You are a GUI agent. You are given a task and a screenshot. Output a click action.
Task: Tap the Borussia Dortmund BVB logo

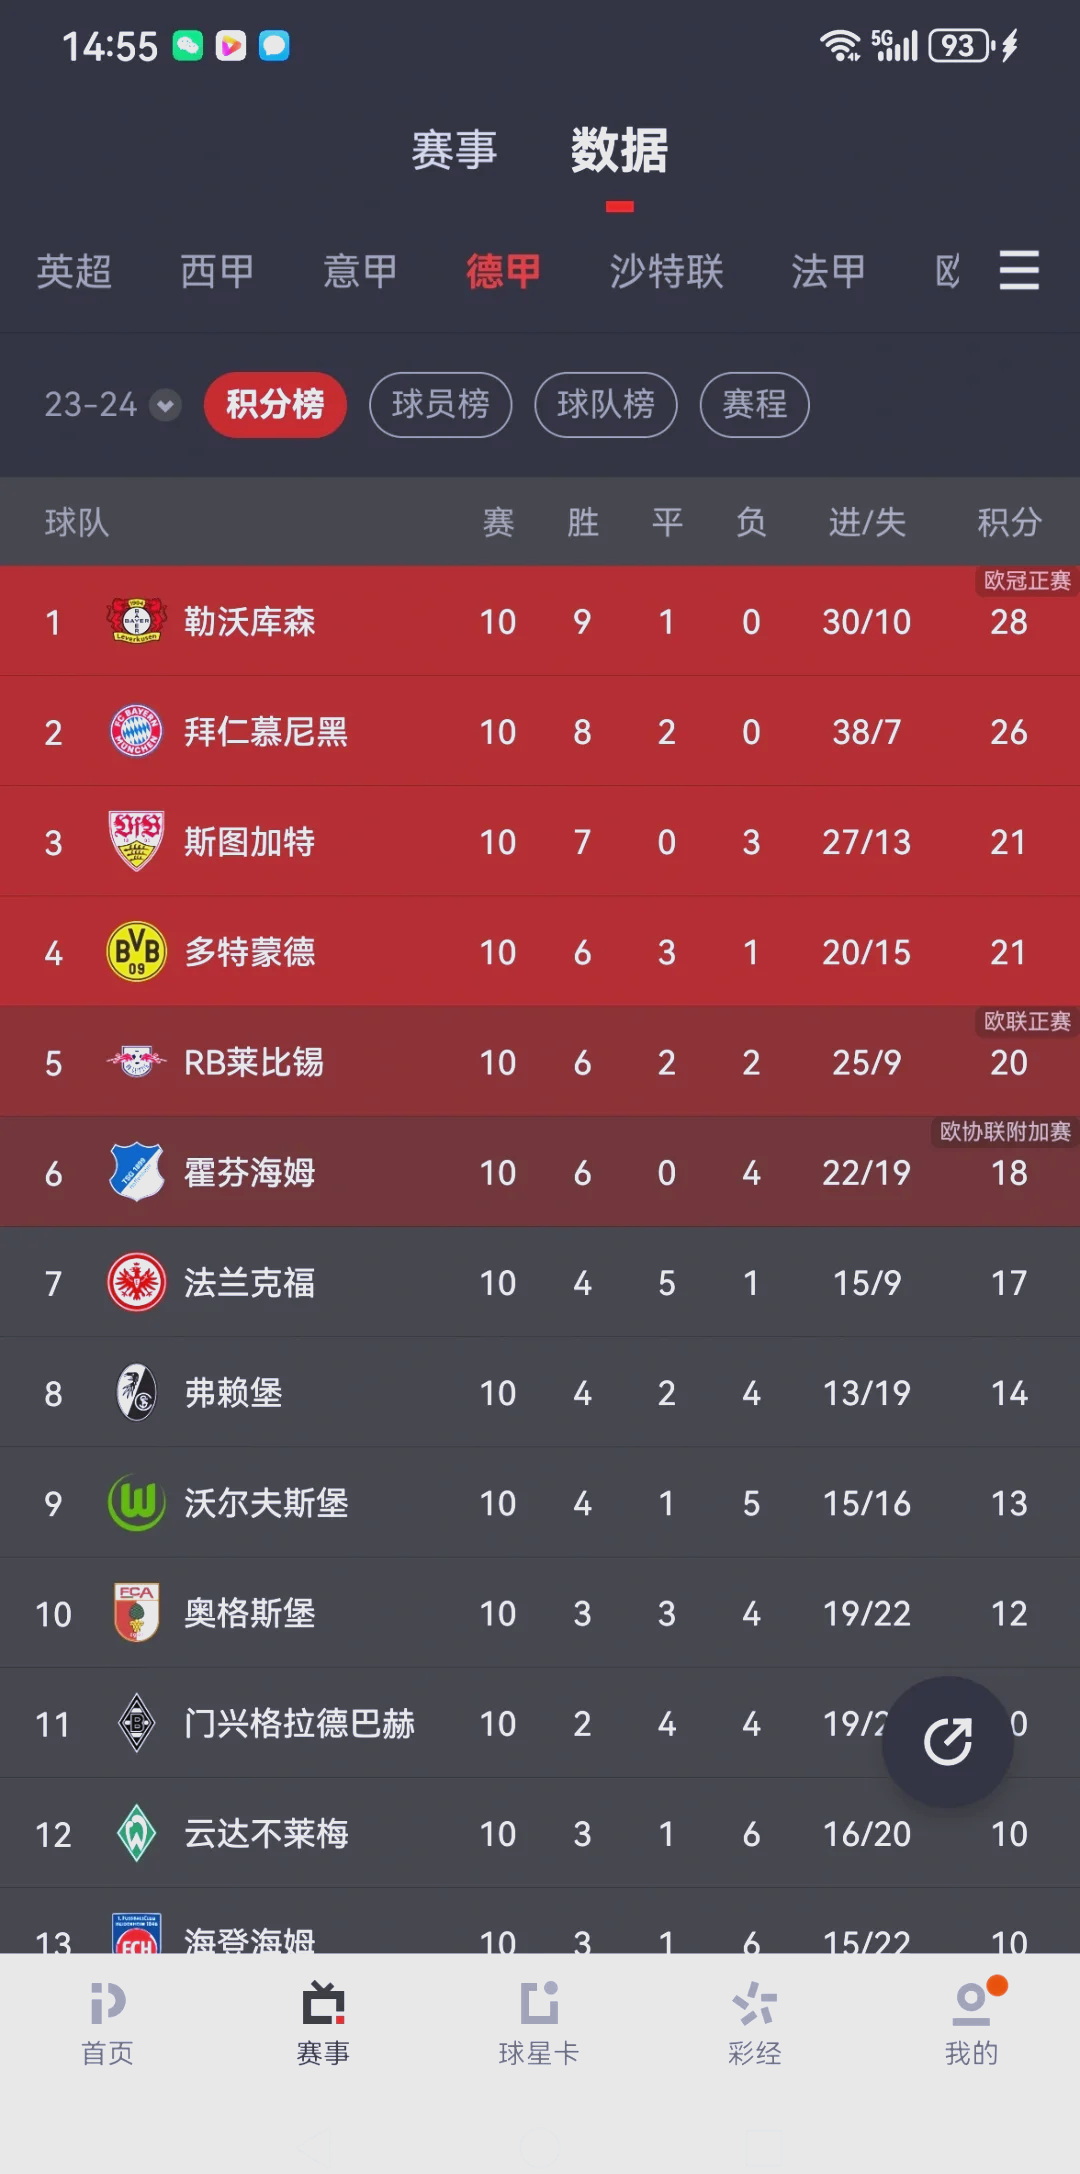click(136, 951)
